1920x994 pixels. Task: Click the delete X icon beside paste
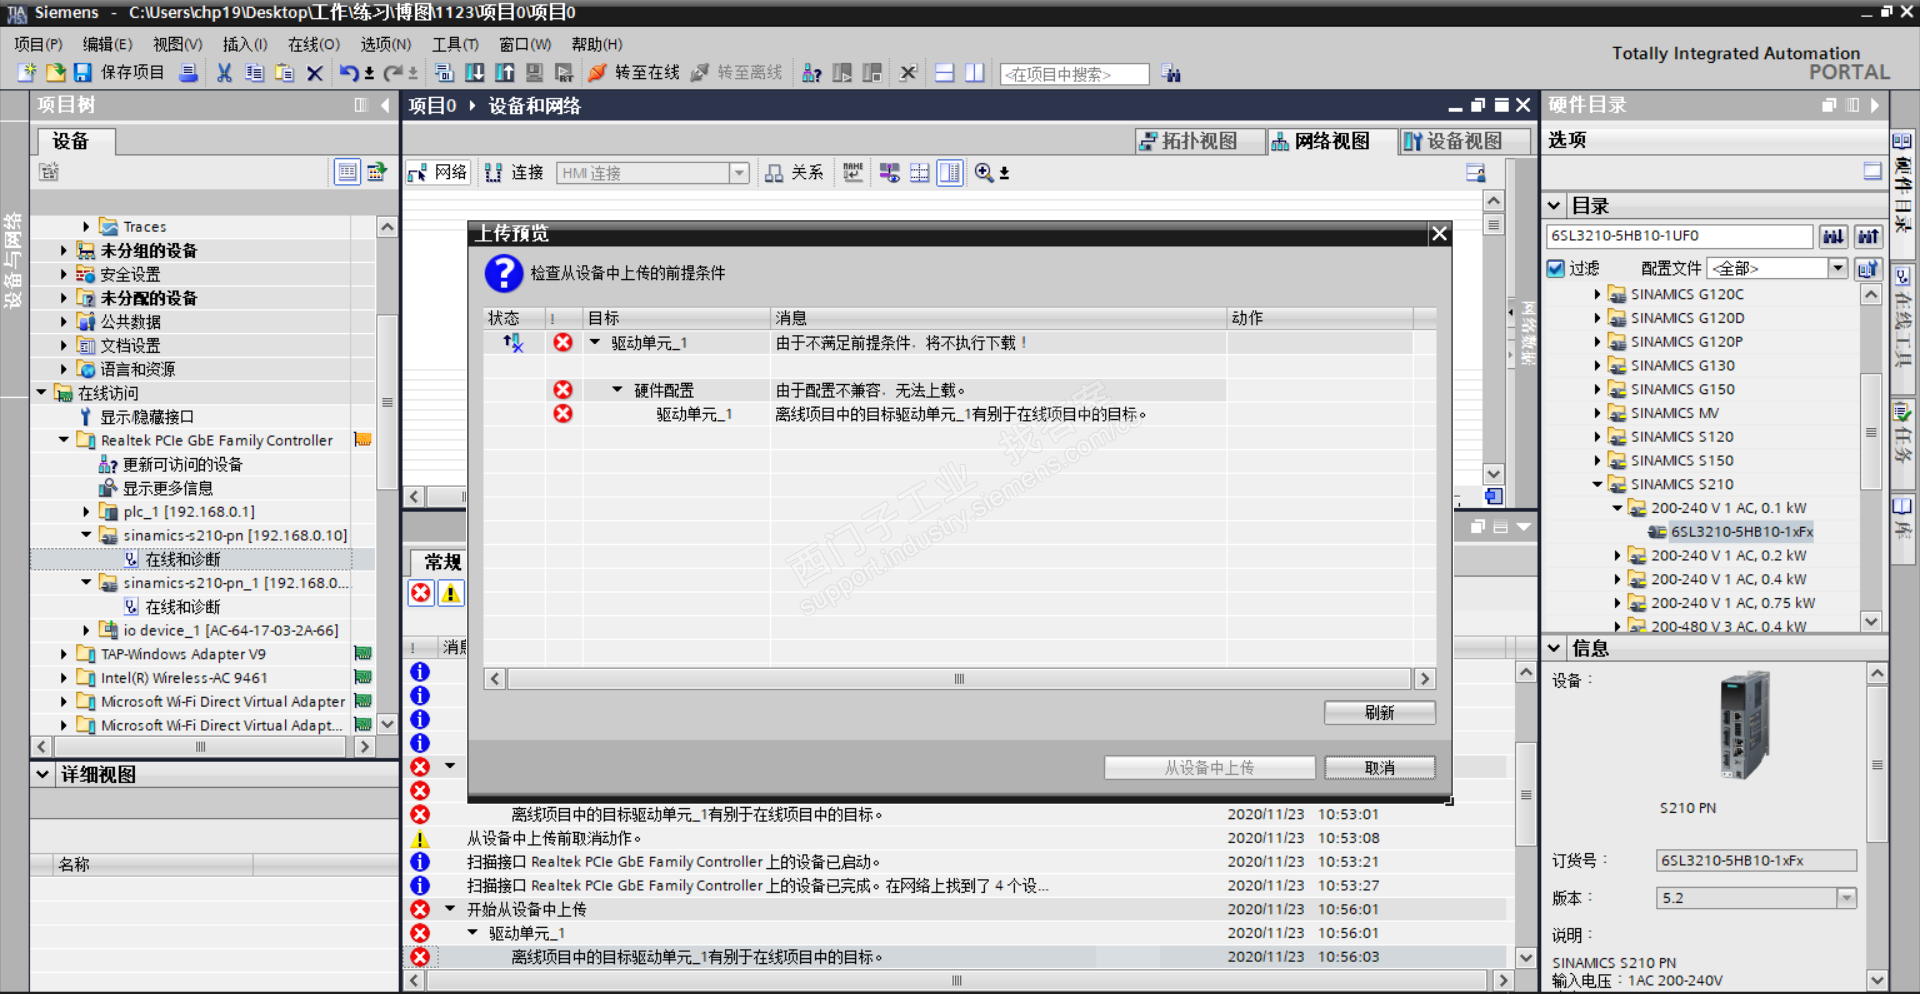314,73
